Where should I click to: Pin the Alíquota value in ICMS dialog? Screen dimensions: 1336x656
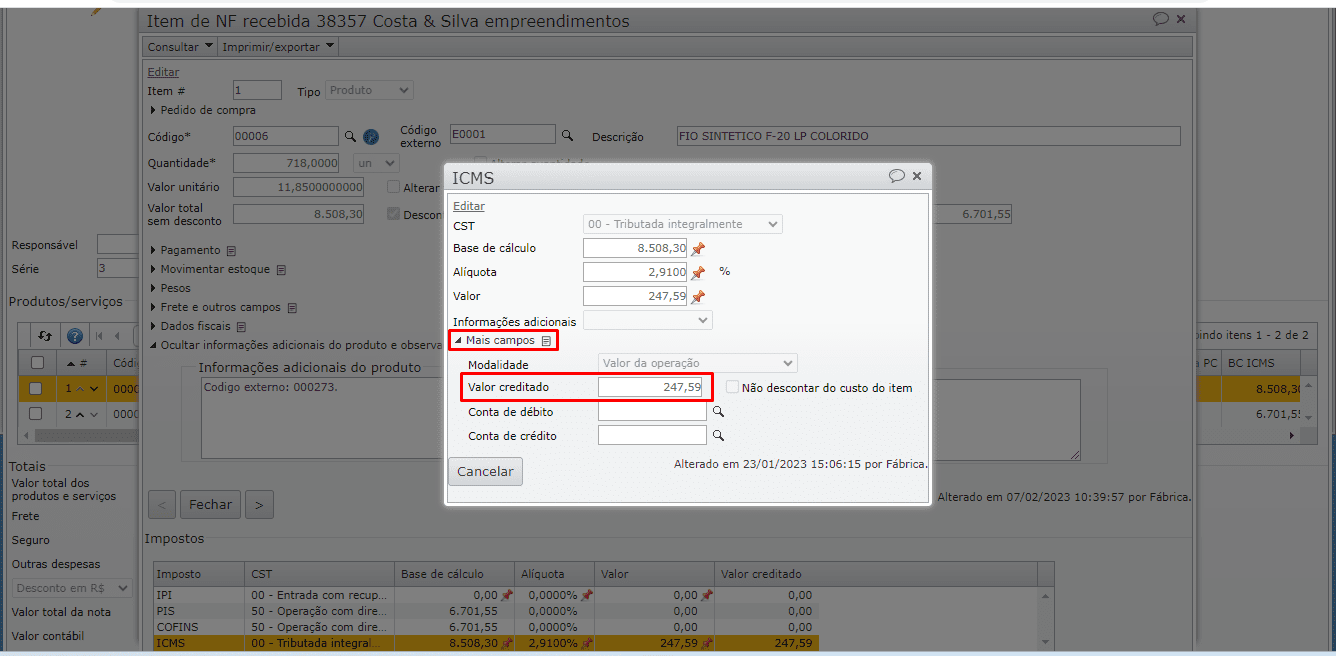698,273
